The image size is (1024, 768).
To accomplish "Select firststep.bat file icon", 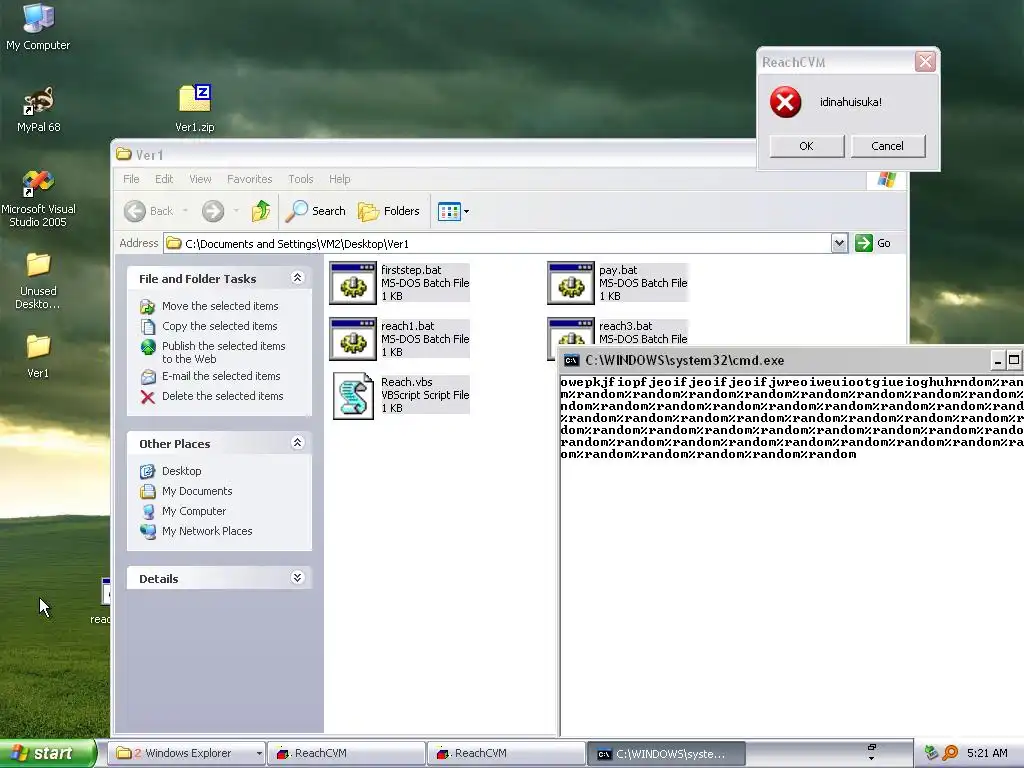I will pyautogui.click(x=353, y=283).
